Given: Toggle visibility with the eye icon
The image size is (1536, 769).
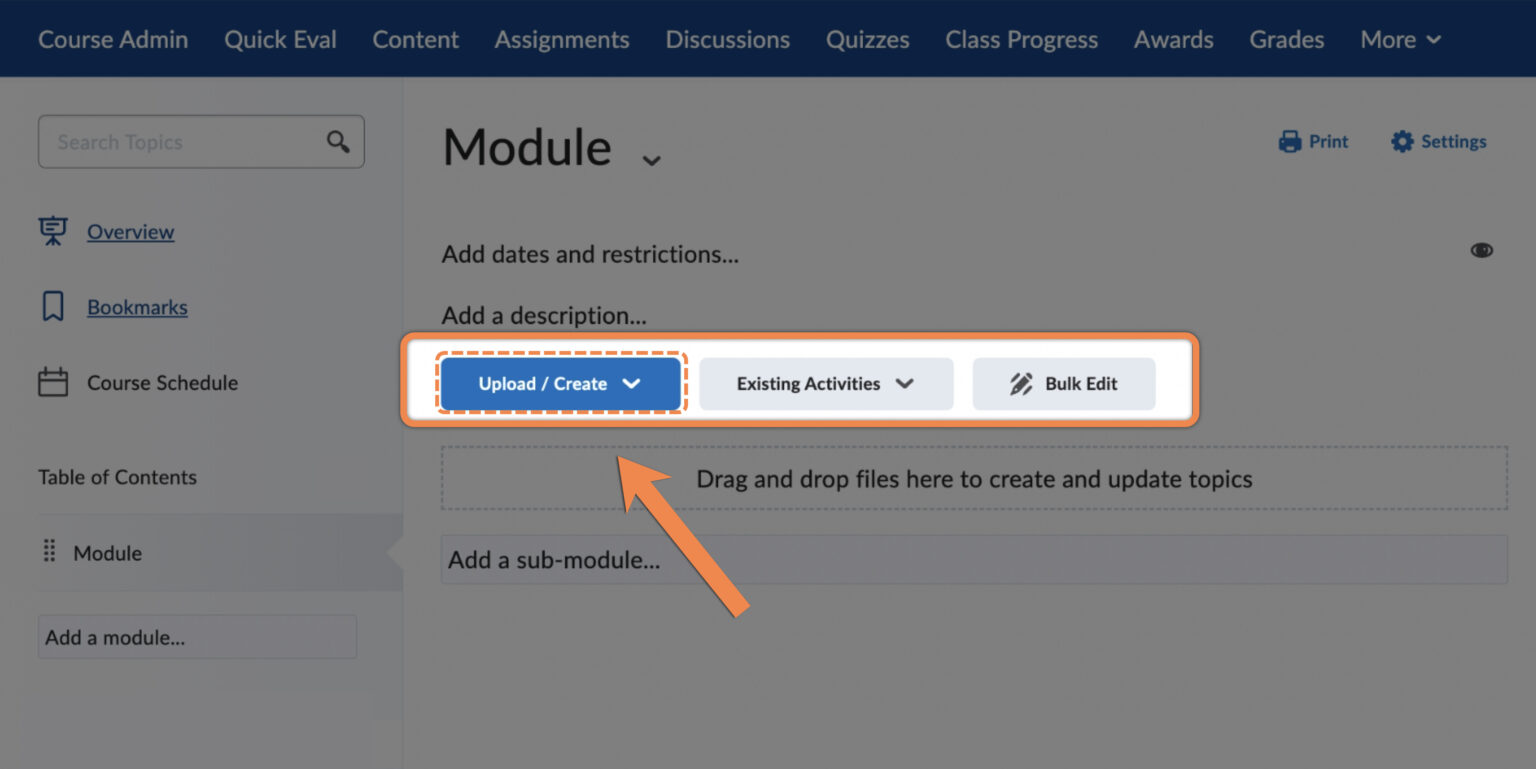Looking at the screenshot, I should [x=1482, y=250].
